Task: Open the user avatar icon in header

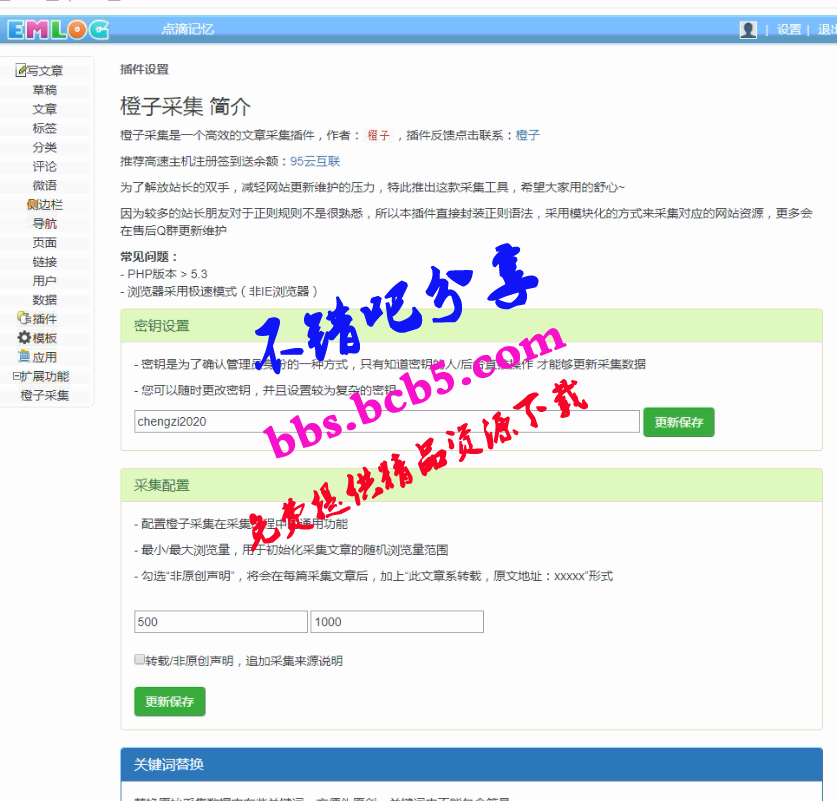Action: tap(748, 29)
